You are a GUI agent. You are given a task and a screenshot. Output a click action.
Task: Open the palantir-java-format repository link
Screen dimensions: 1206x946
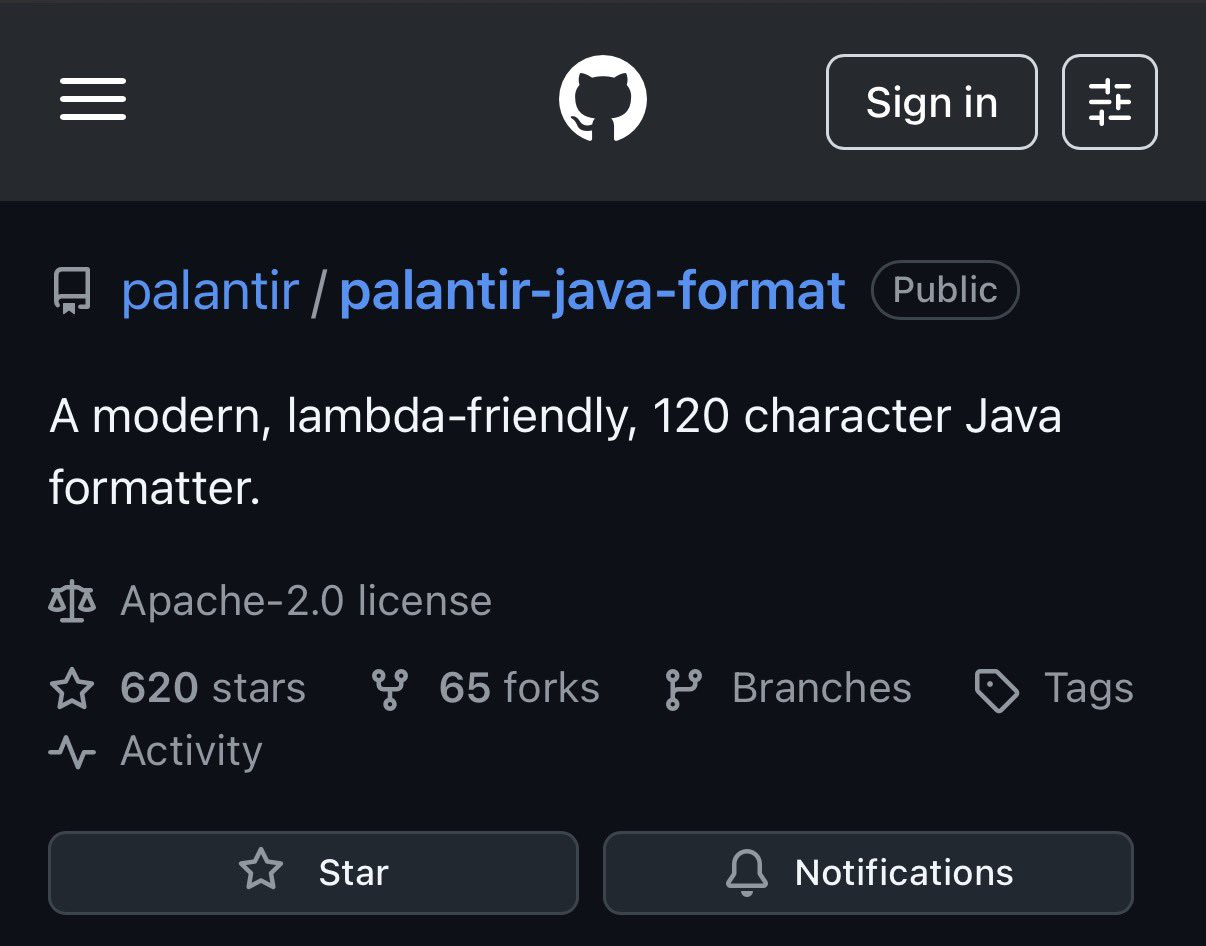click(x=592, y=291)
